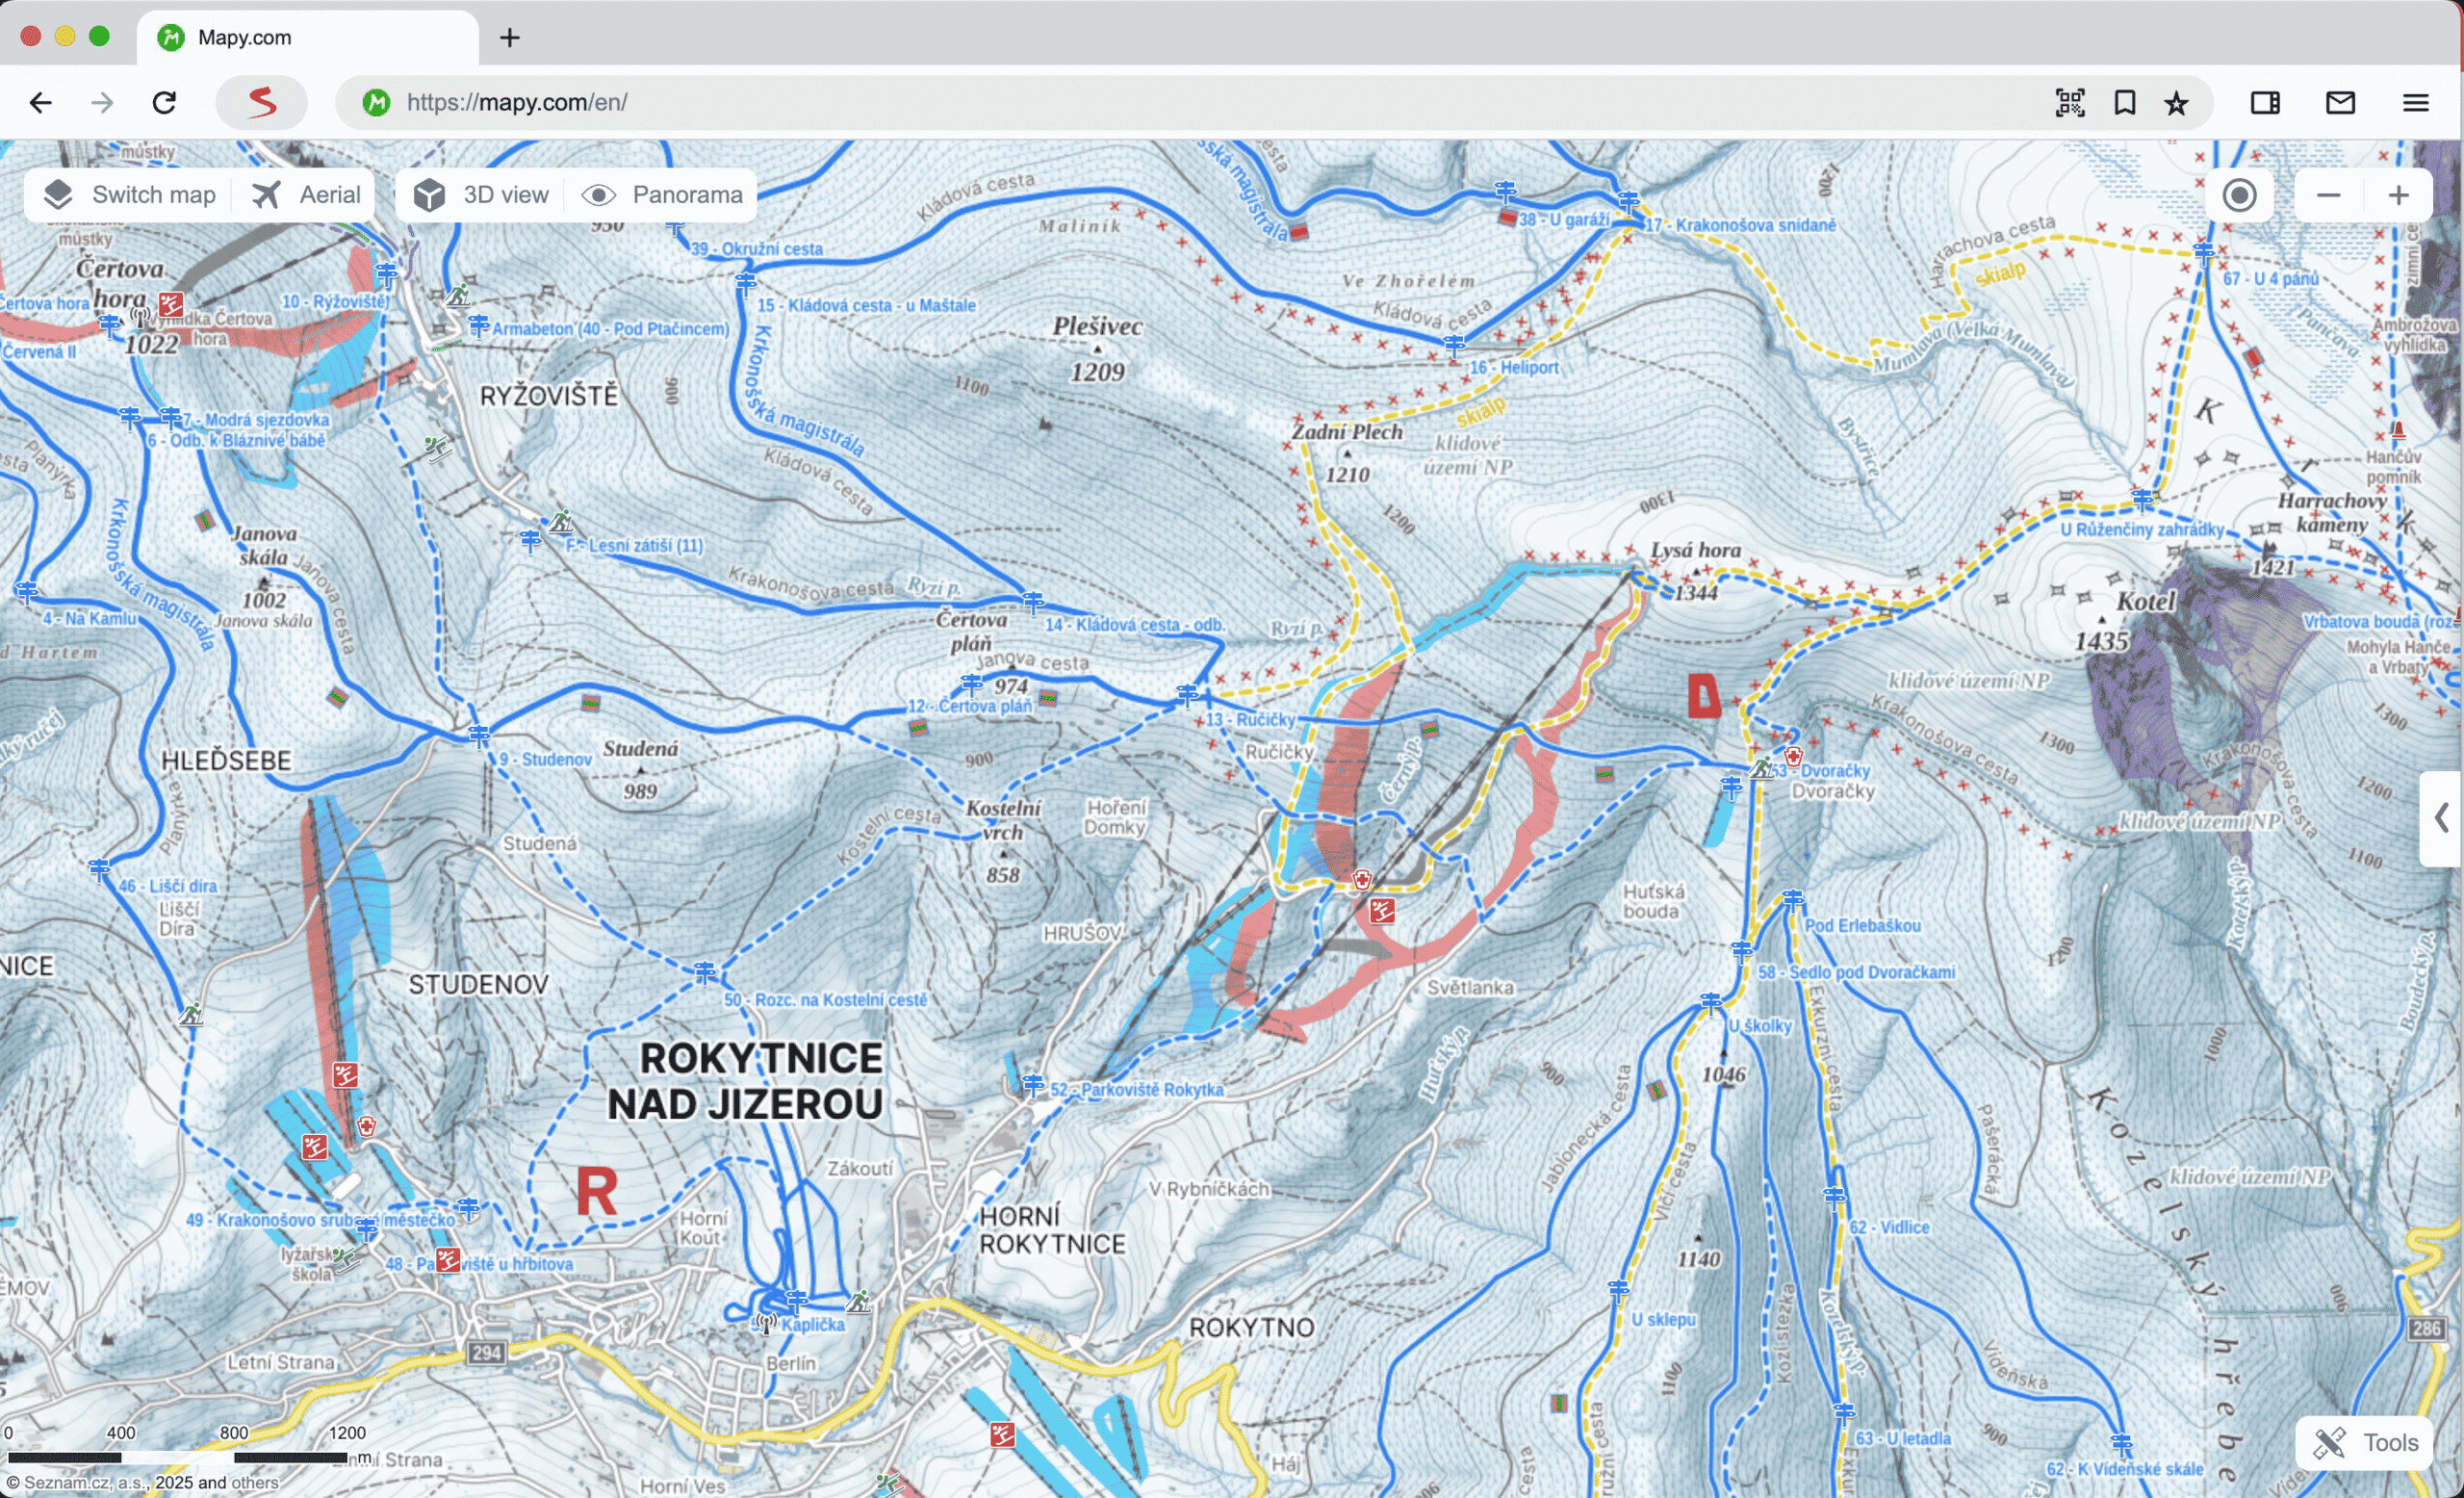Click the Switch map layers button
Image resolution: width=2464 pixels, height=1498 pixels.
point(131,195)
